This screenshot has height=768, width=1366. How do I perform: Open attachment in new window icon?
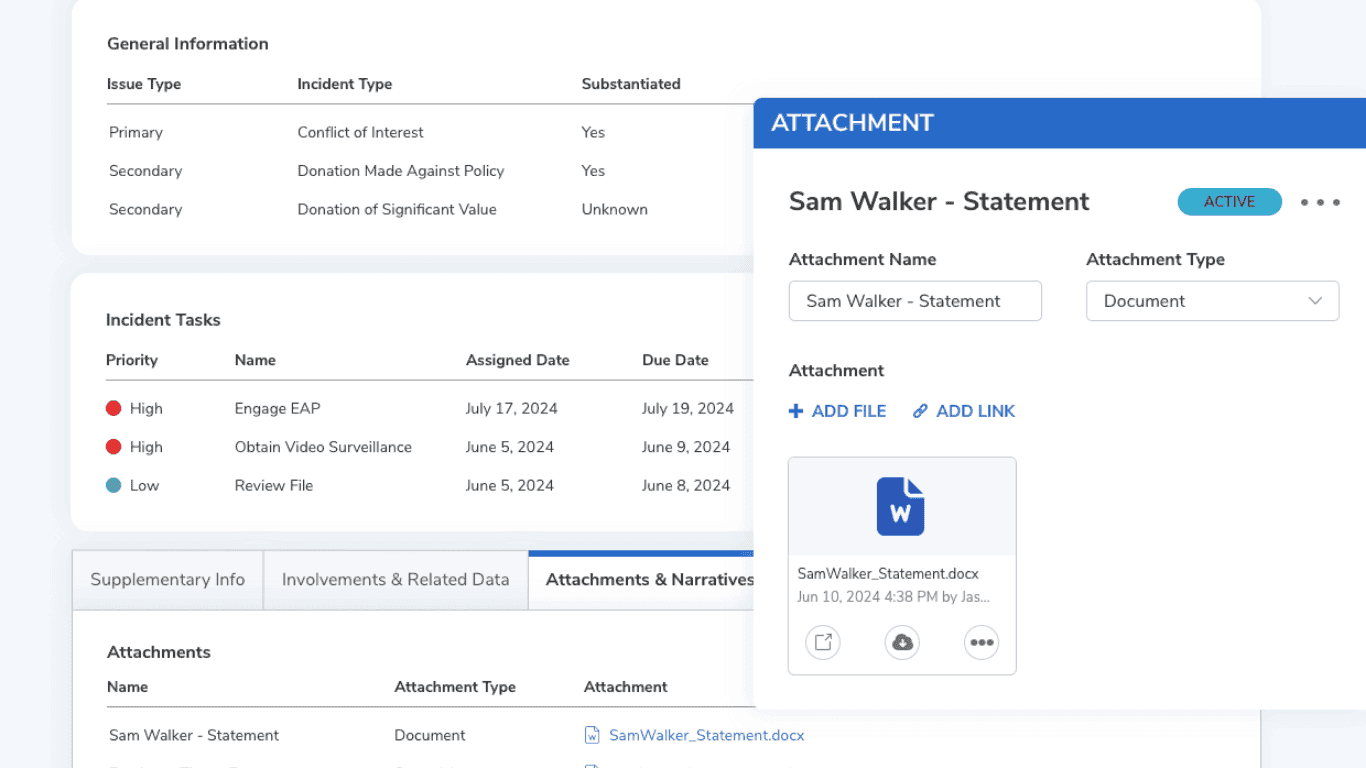[823, 643]
